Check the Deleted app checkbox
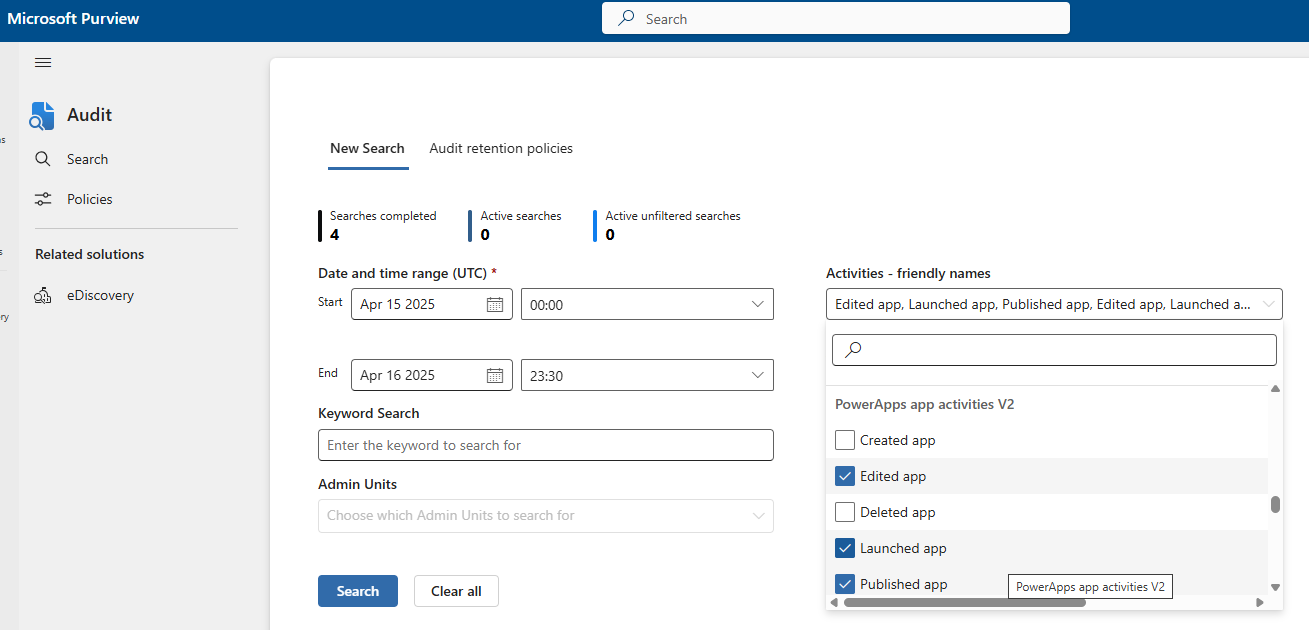This screenshot has height=630, width=1309. [845, 512]
